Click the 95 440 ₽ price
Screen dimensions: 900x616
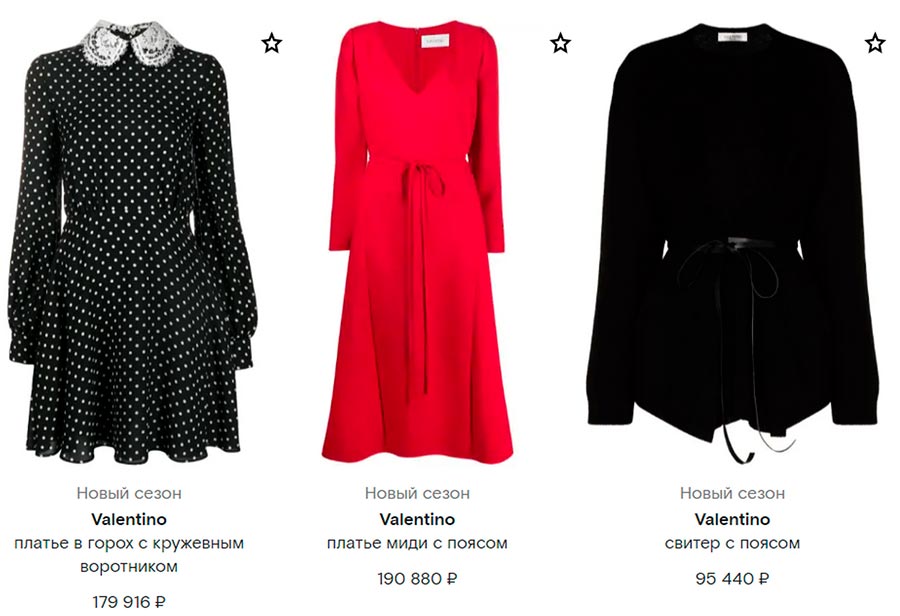click(x=732, y=579)
